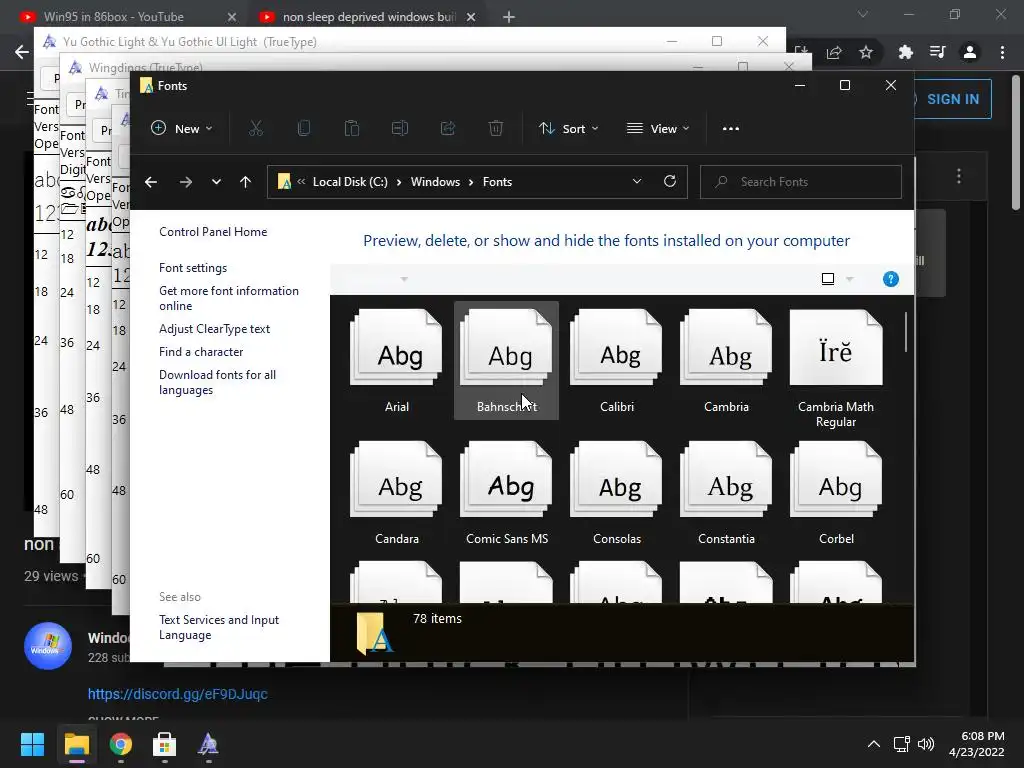Open the layout options dropdown arrow
Image resolution: width=1024 pixels, height=768 pixels.
point(850,280)
